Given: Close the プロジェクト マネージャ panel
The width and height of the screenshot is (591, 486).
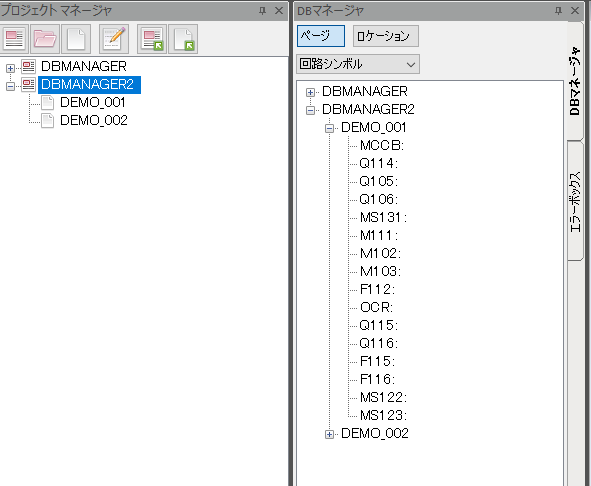Looking at the screenshot, I should [x=279, y=11].
